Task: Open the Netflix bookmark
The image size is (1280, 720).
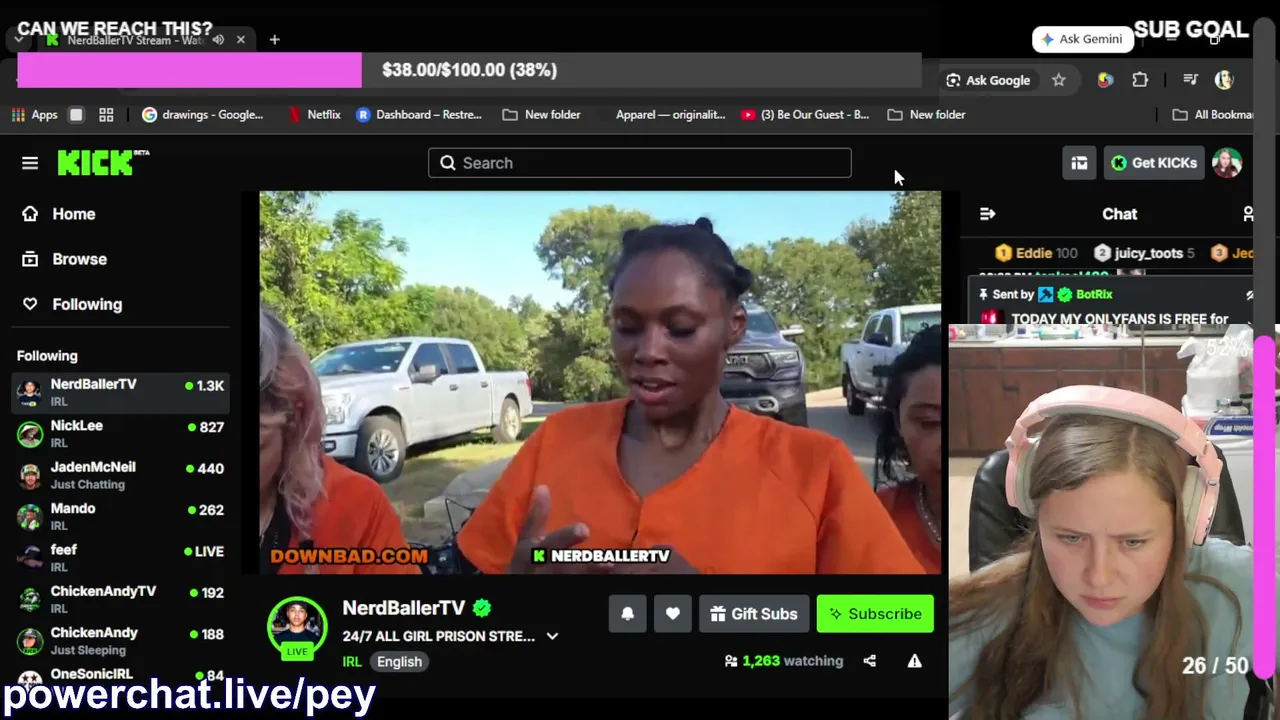Action: click(x=314, y=115)
